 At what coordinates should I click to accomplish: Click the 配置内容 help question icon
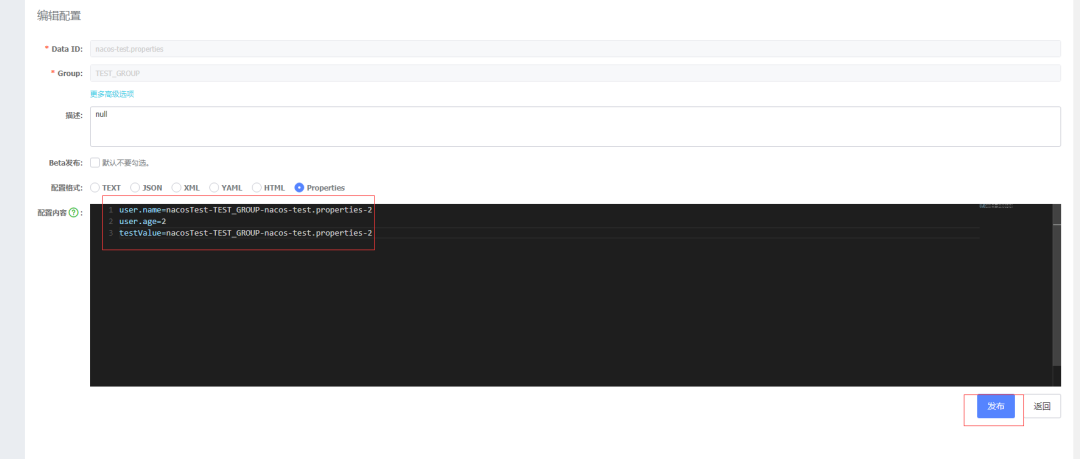click(x=74, y=212)
